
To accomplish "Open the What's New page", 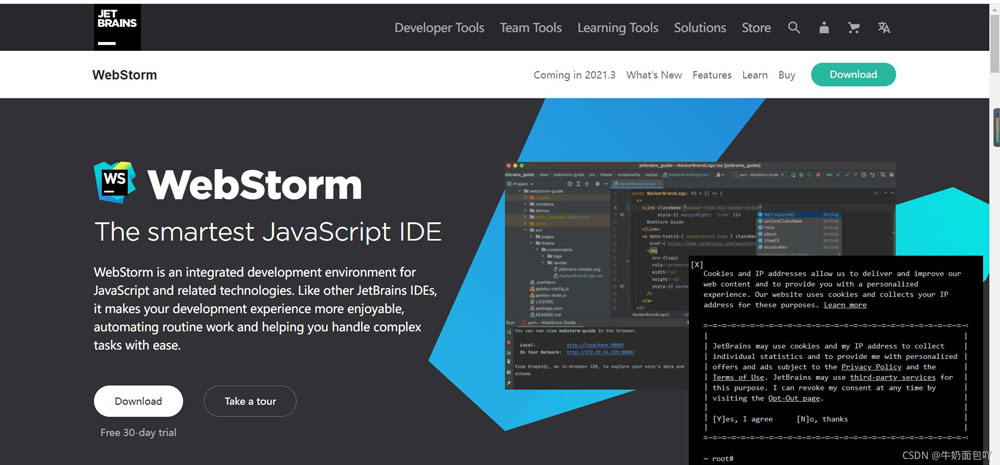I will [x=654, y=75].
